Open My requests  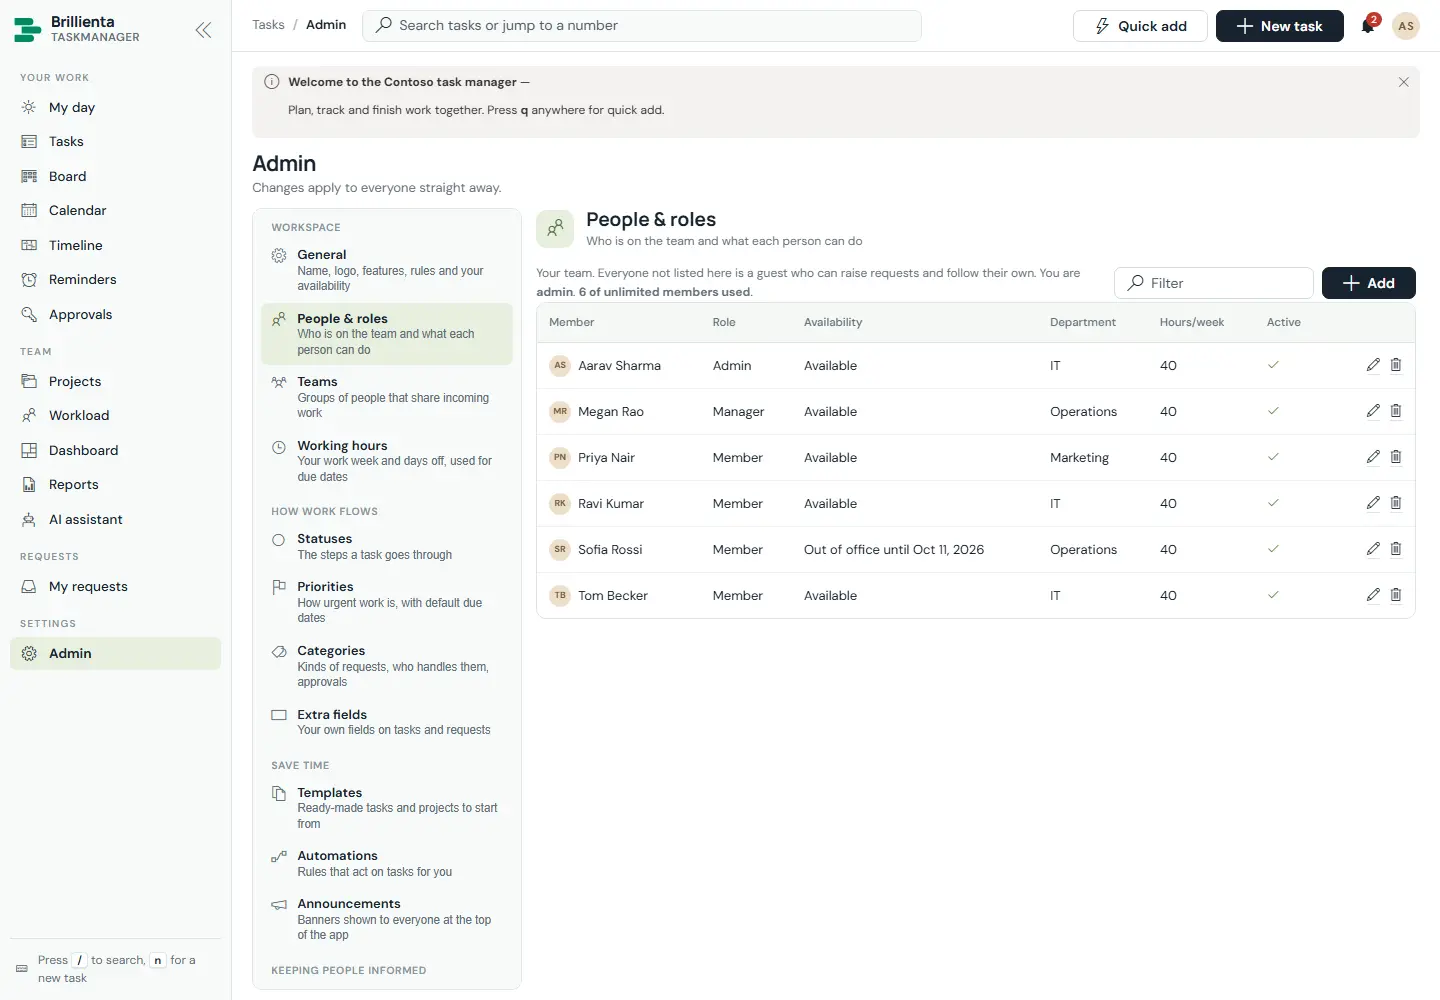(x=115, y=586)
